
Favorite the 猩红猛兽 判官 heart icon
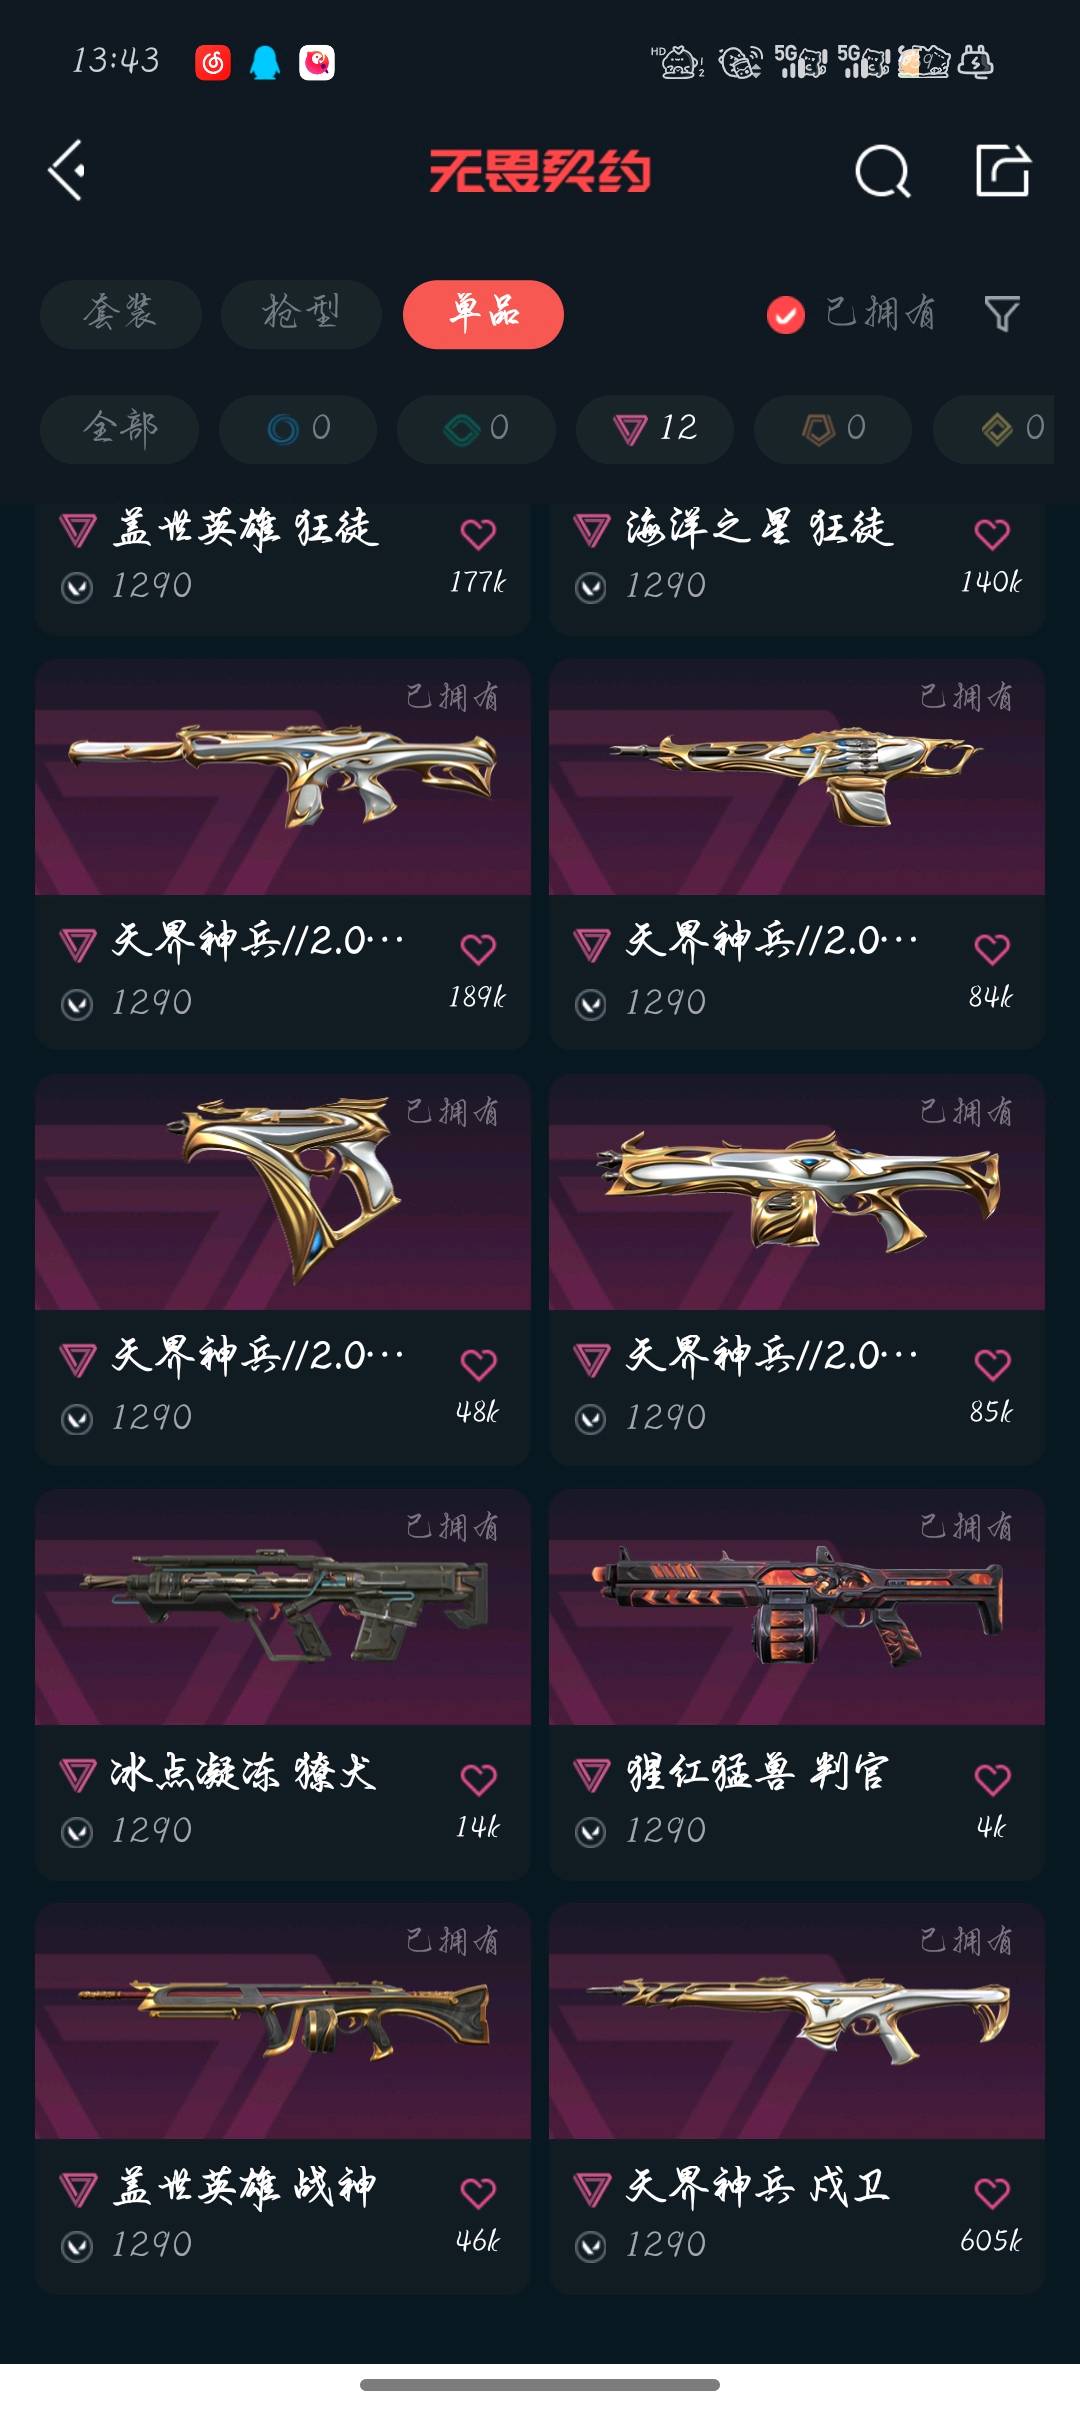pos(992,1779)
